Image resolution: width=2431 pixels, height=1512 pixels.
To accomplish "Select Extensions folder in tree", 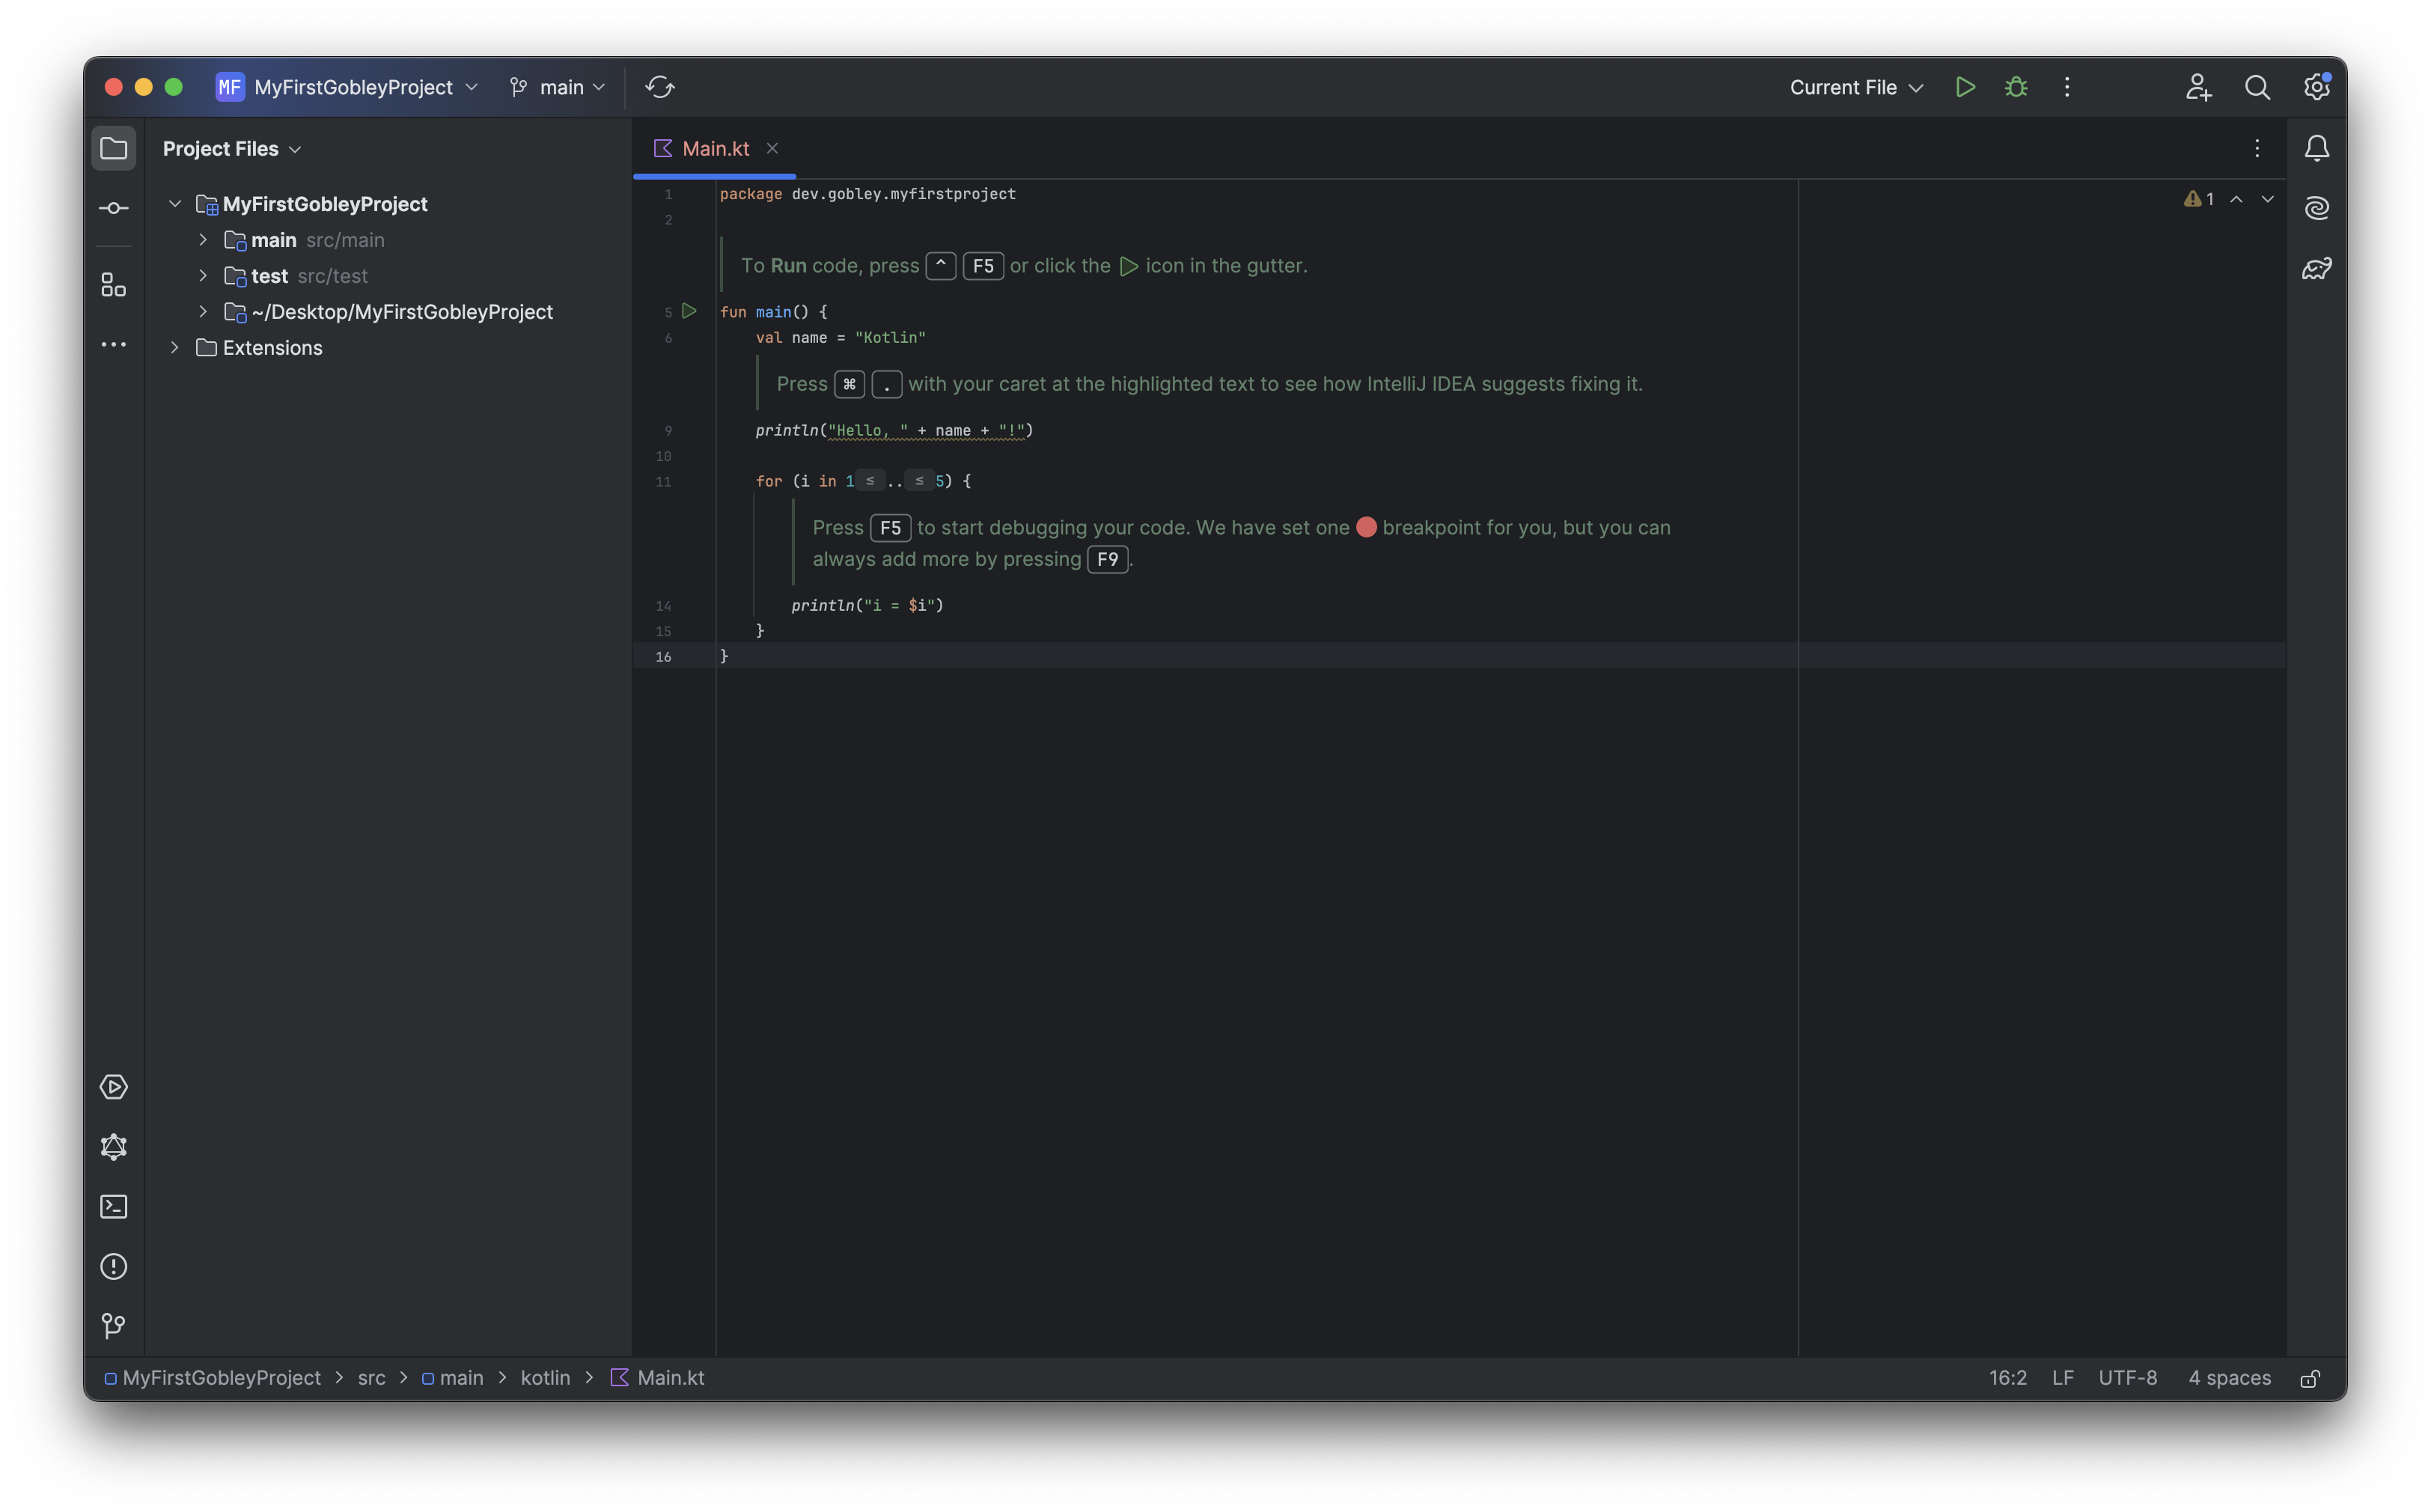I will pyautogui.click(x=273, y=348).
